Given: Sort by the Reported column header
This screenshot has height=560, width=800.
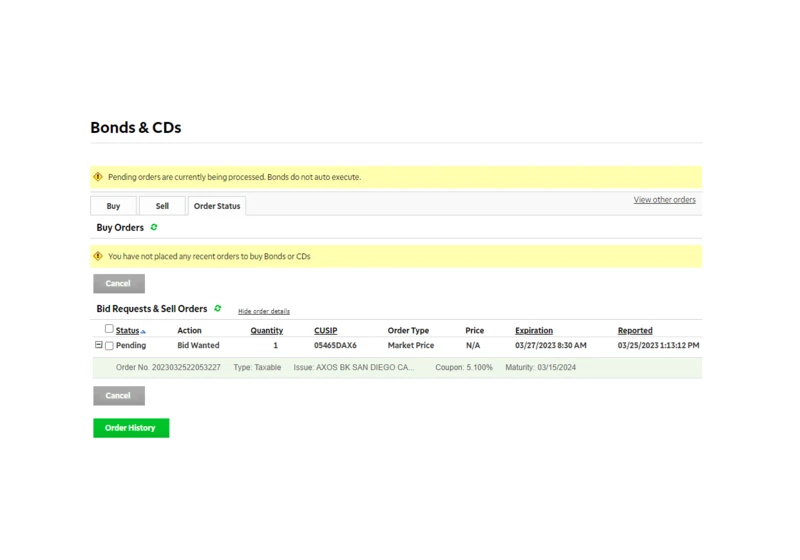Looking at the screenshot, I should click(x=635, y=330).
